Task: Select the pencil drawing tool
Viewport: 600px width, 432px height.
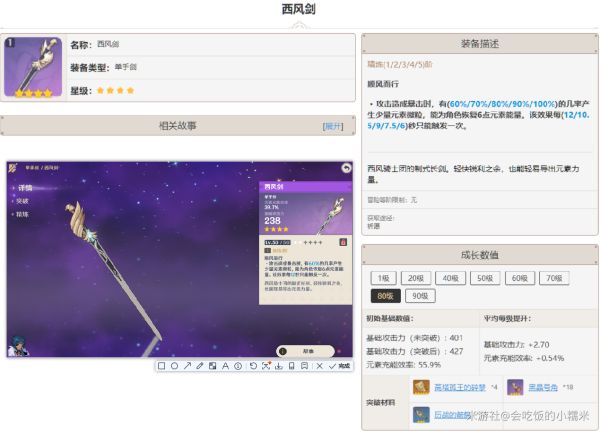Action: (200, 366)
